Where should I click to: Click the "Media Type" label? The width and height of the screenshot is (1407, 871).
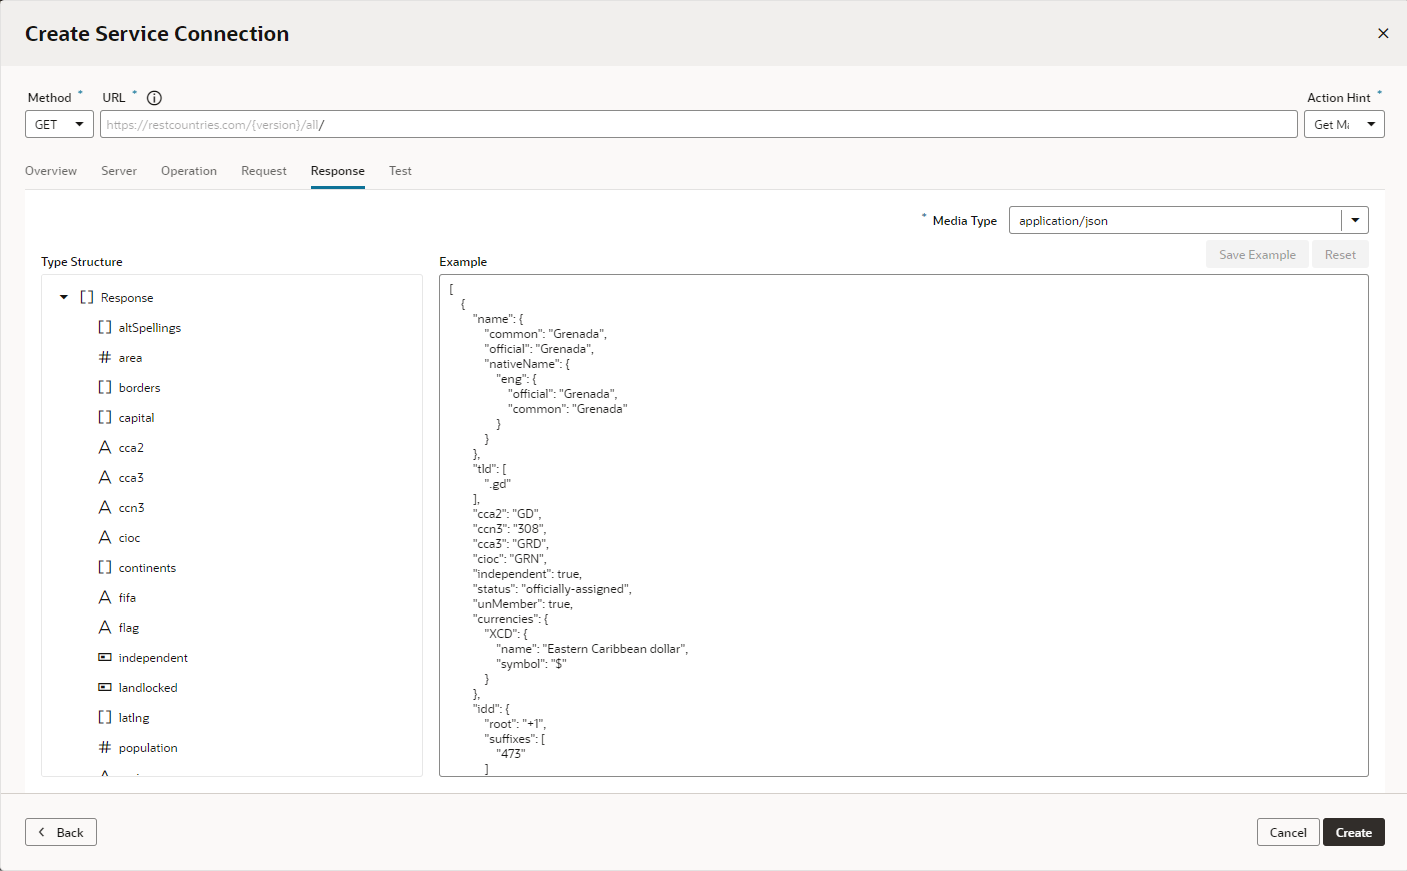click(965, 221)
